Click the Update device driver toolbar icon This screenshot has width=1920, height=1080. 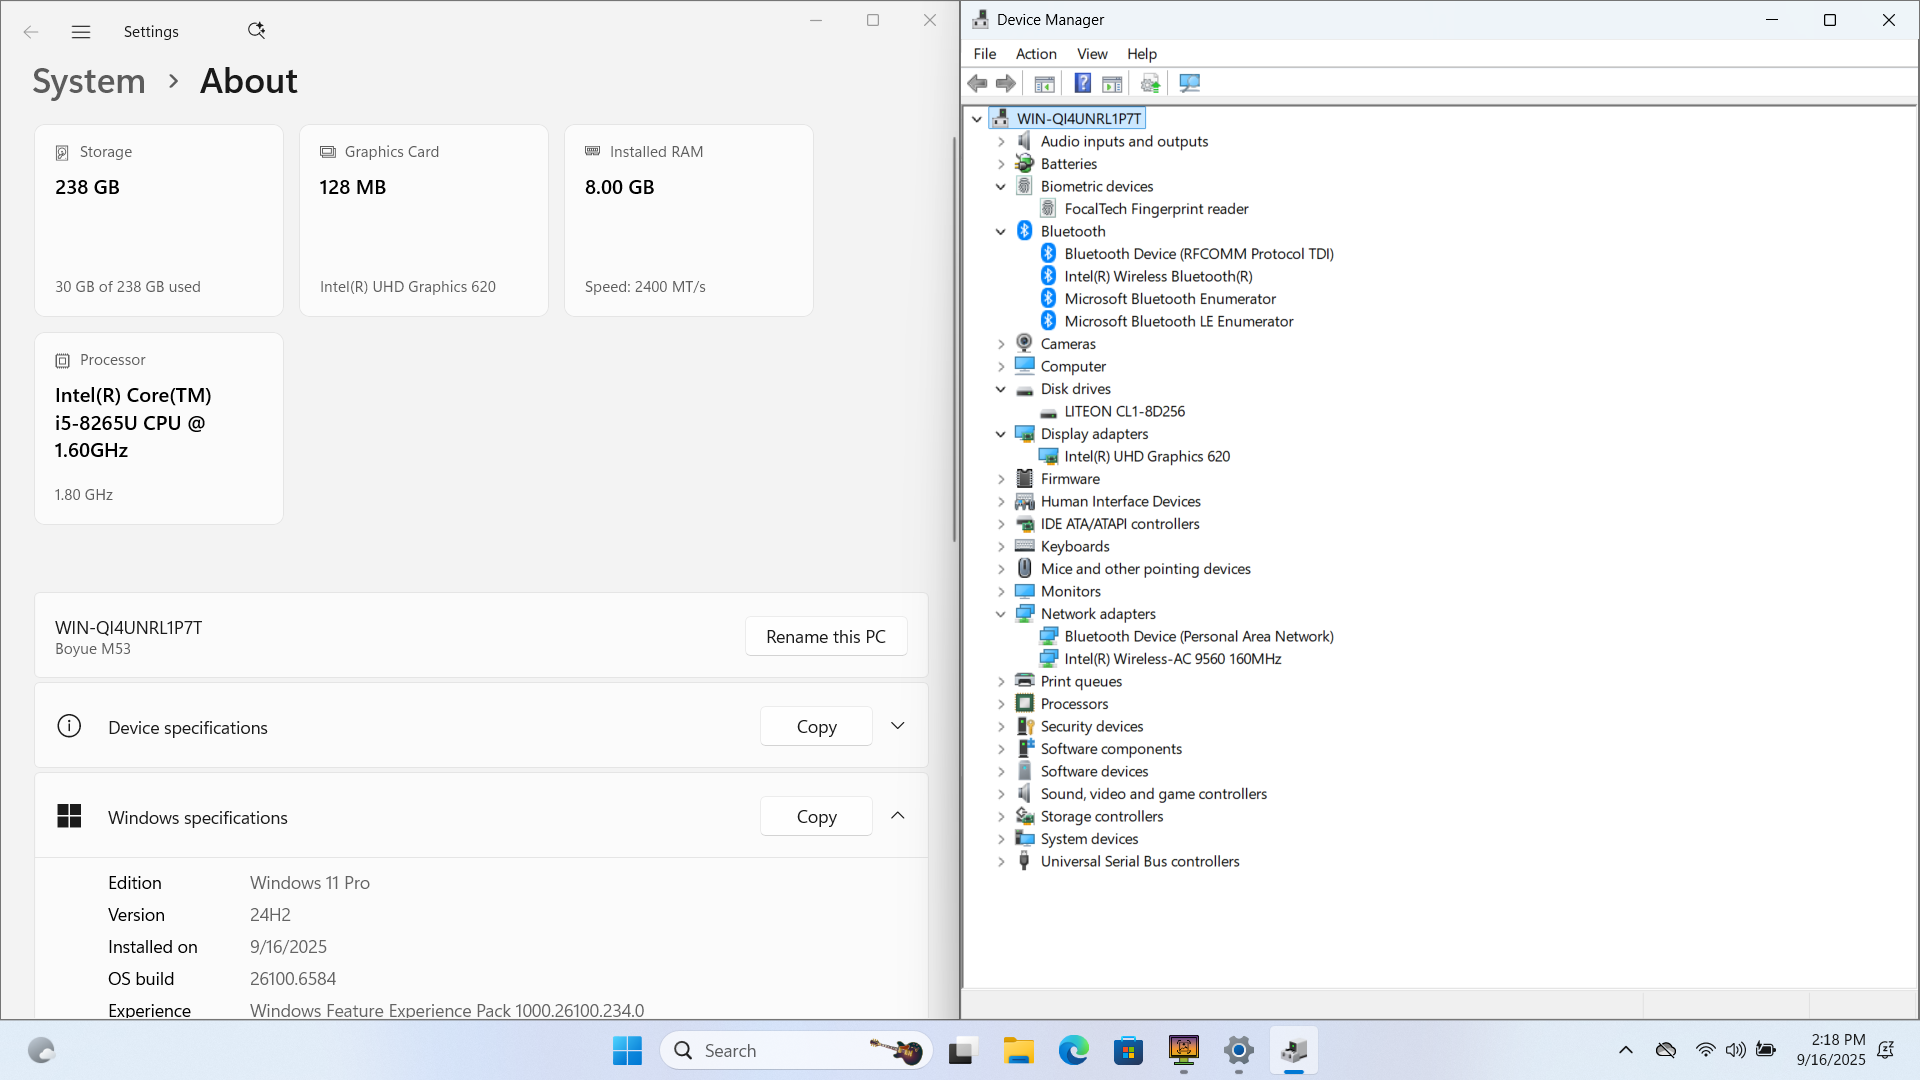[x=1150, y=84]
